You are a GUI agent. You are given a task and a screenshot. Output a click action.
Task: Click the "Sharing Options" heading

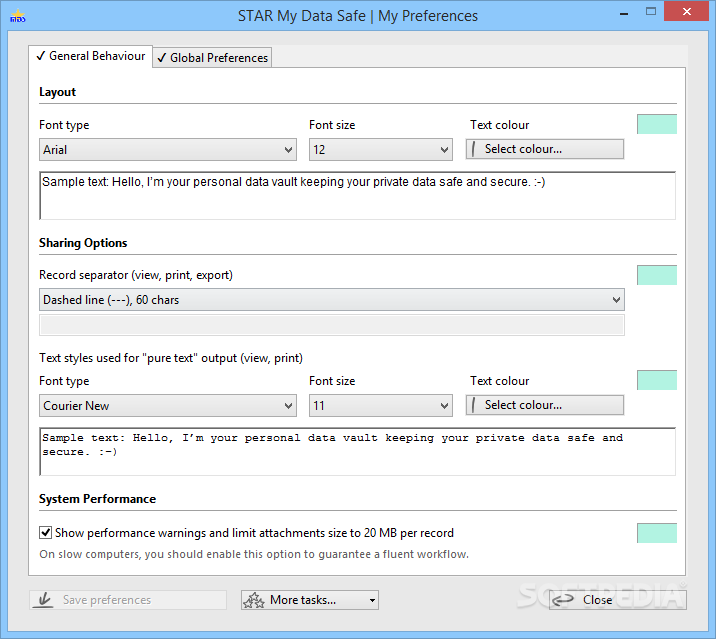83,243
